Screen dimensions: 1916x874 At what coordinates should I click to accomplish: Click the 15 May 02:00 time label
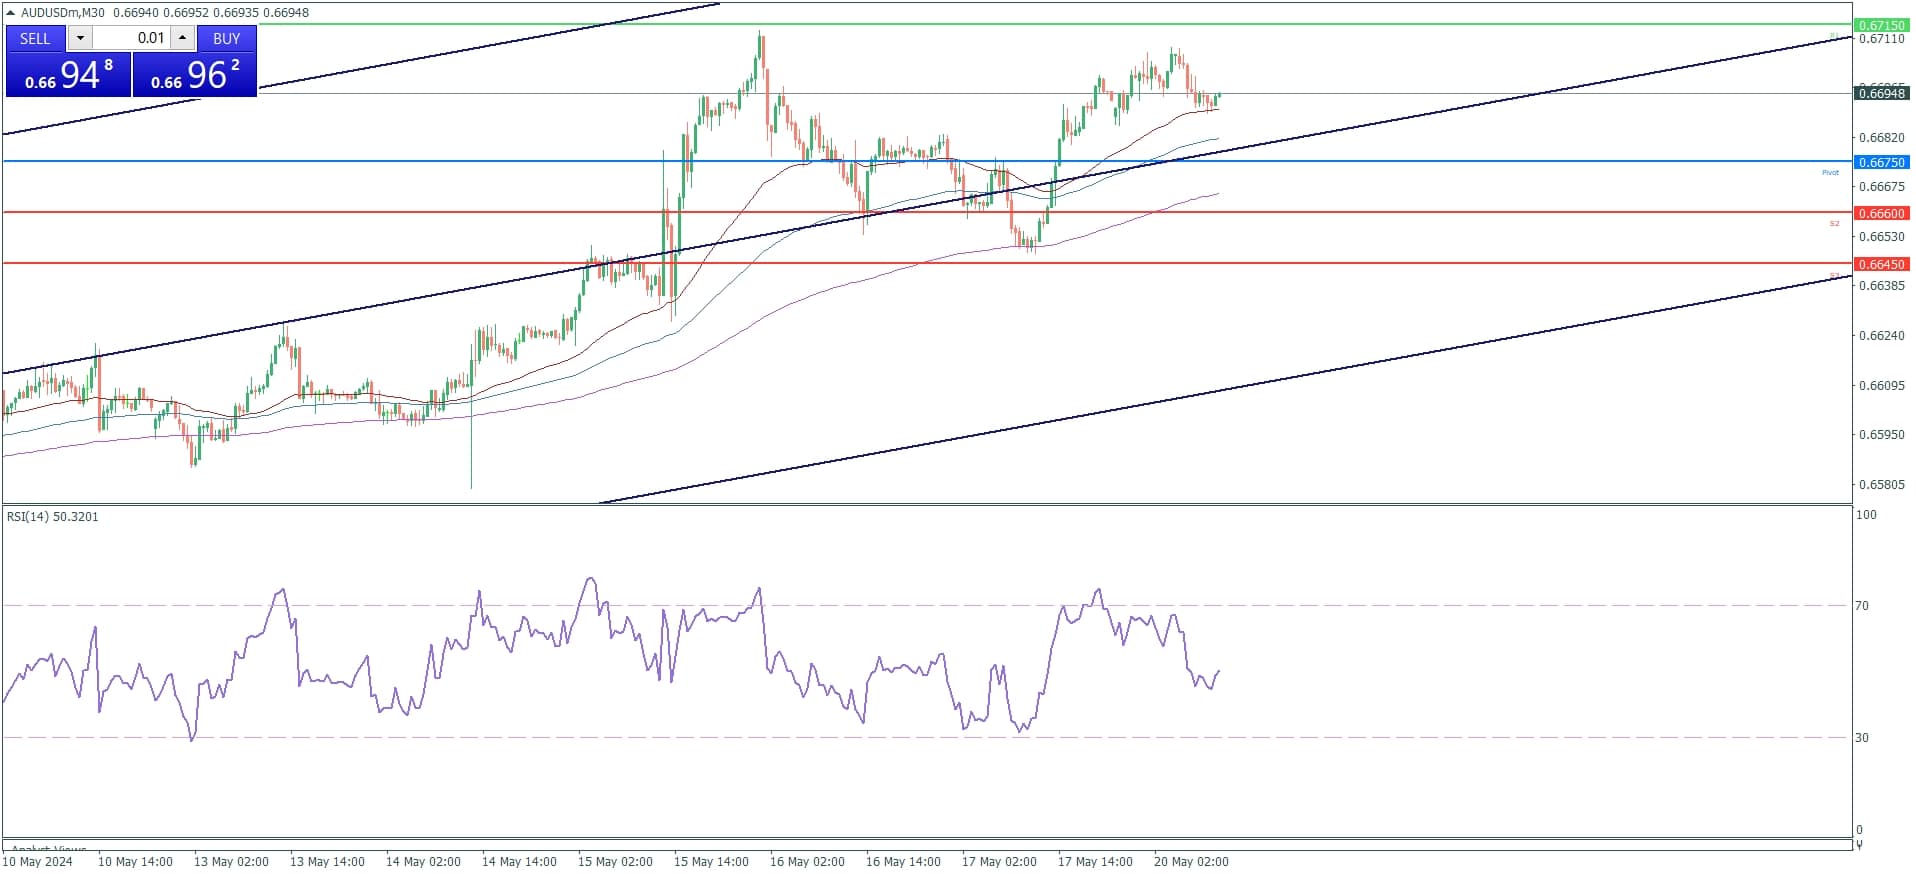pyautogui.click(x=615, y=862)
